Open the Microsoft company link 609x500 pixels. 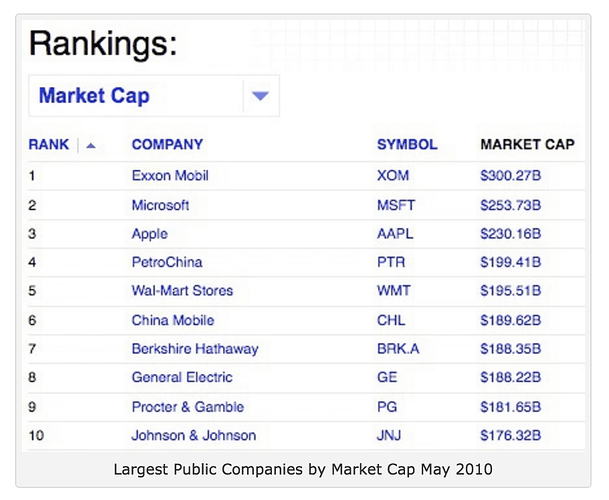(160, 205)
